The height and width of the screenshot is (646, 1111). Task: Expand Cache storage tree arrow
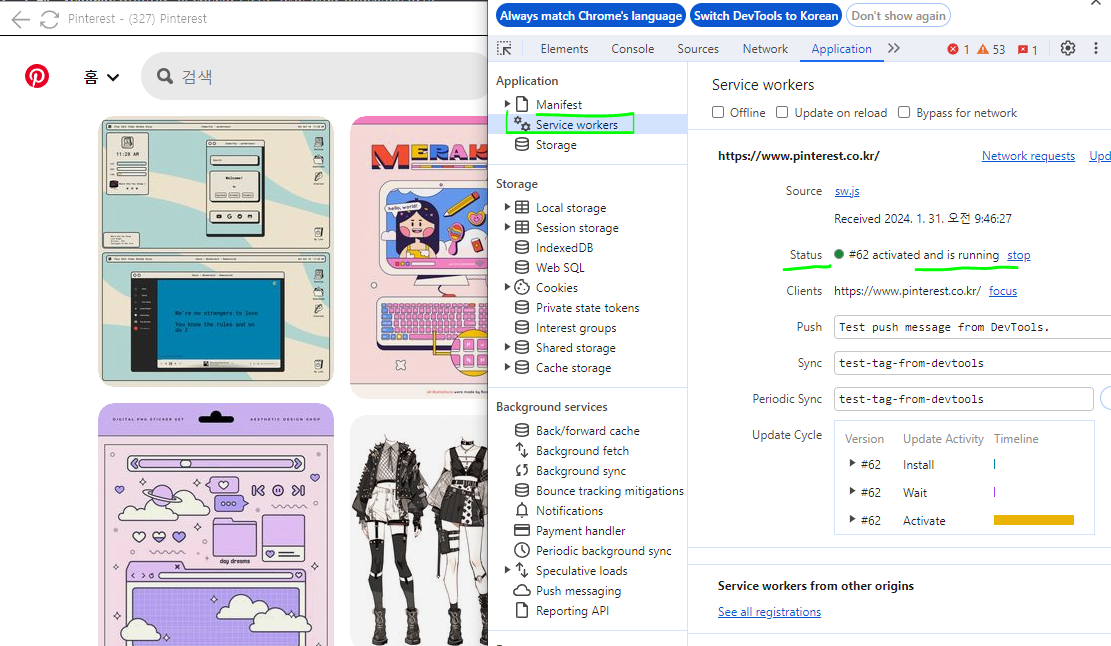507,367
